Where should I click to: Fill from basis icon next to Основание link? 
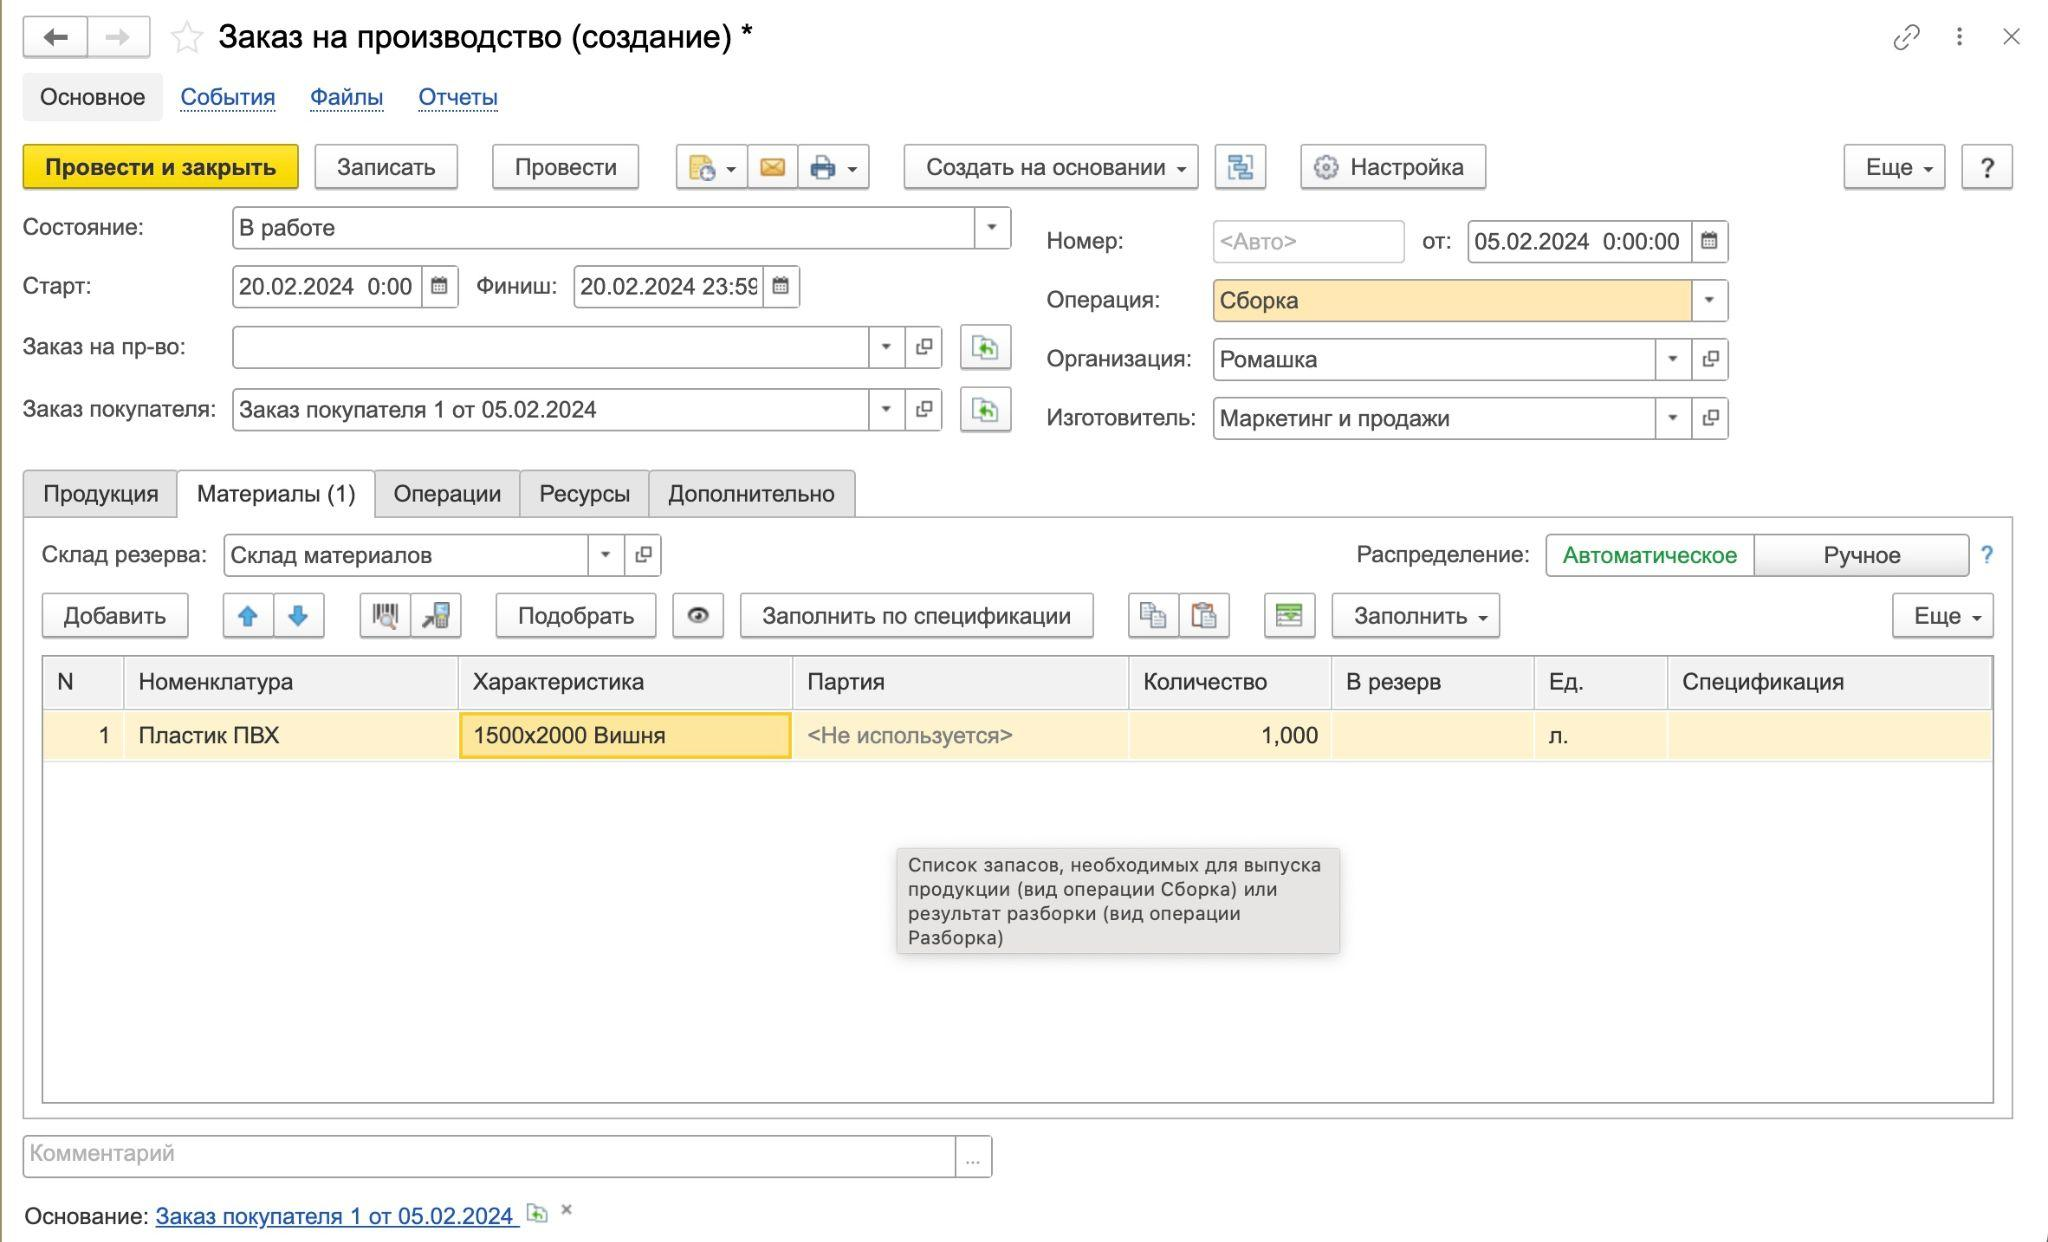537,1213
